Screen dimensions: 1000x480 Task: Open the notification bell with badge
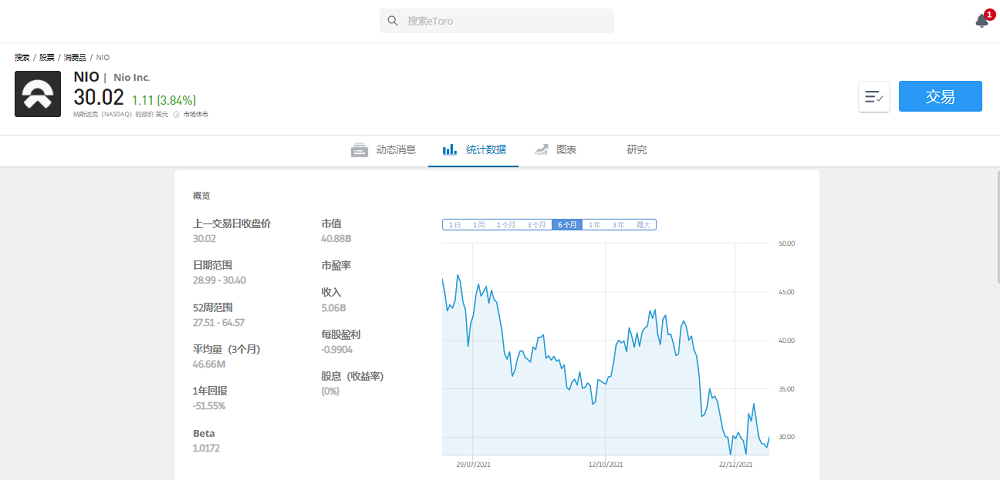tap(983, 20)
